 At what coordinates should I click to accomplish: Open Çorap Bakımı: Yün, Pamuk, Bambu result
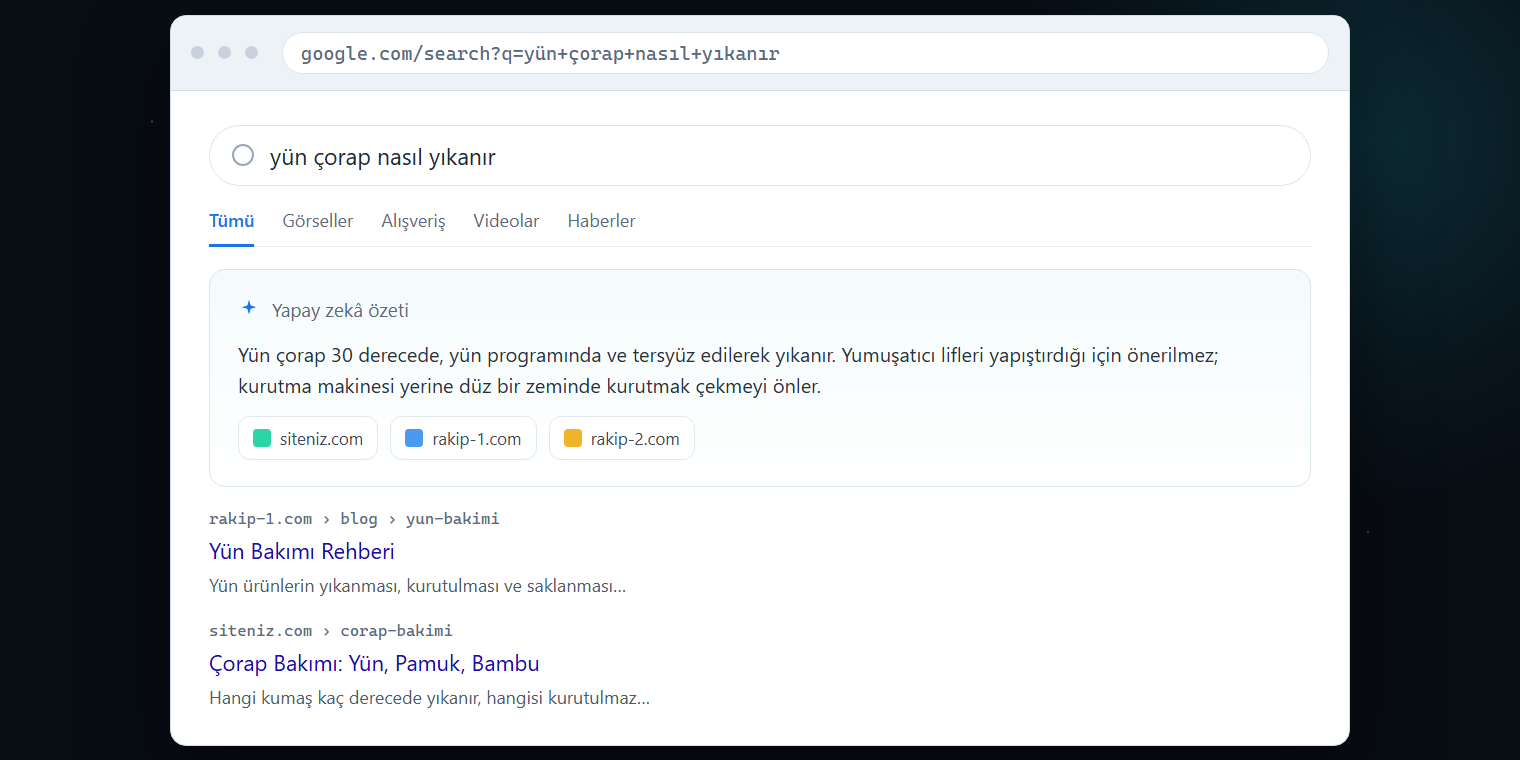pos(374,663)
